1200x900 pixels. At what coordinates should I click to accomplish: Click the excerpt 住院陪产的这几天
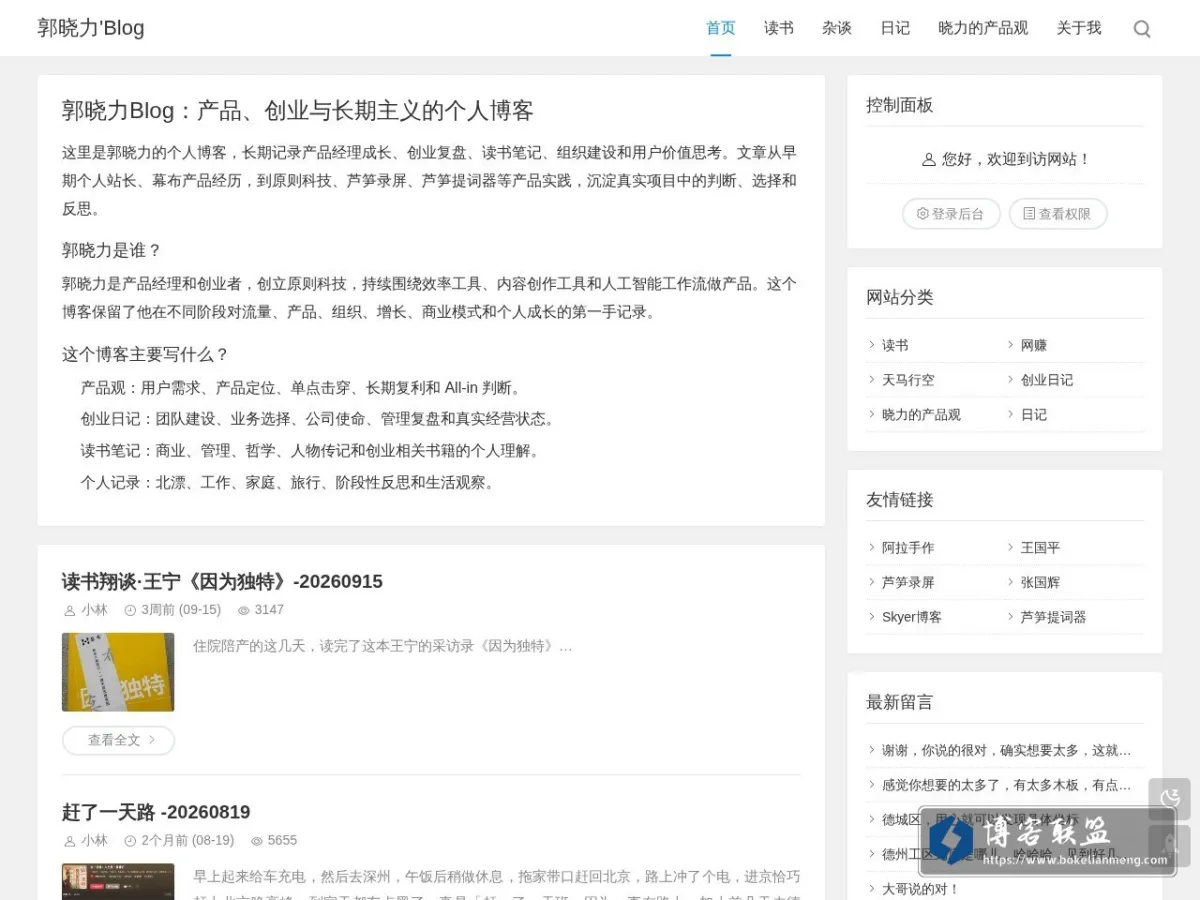click(x=382, y=646)
